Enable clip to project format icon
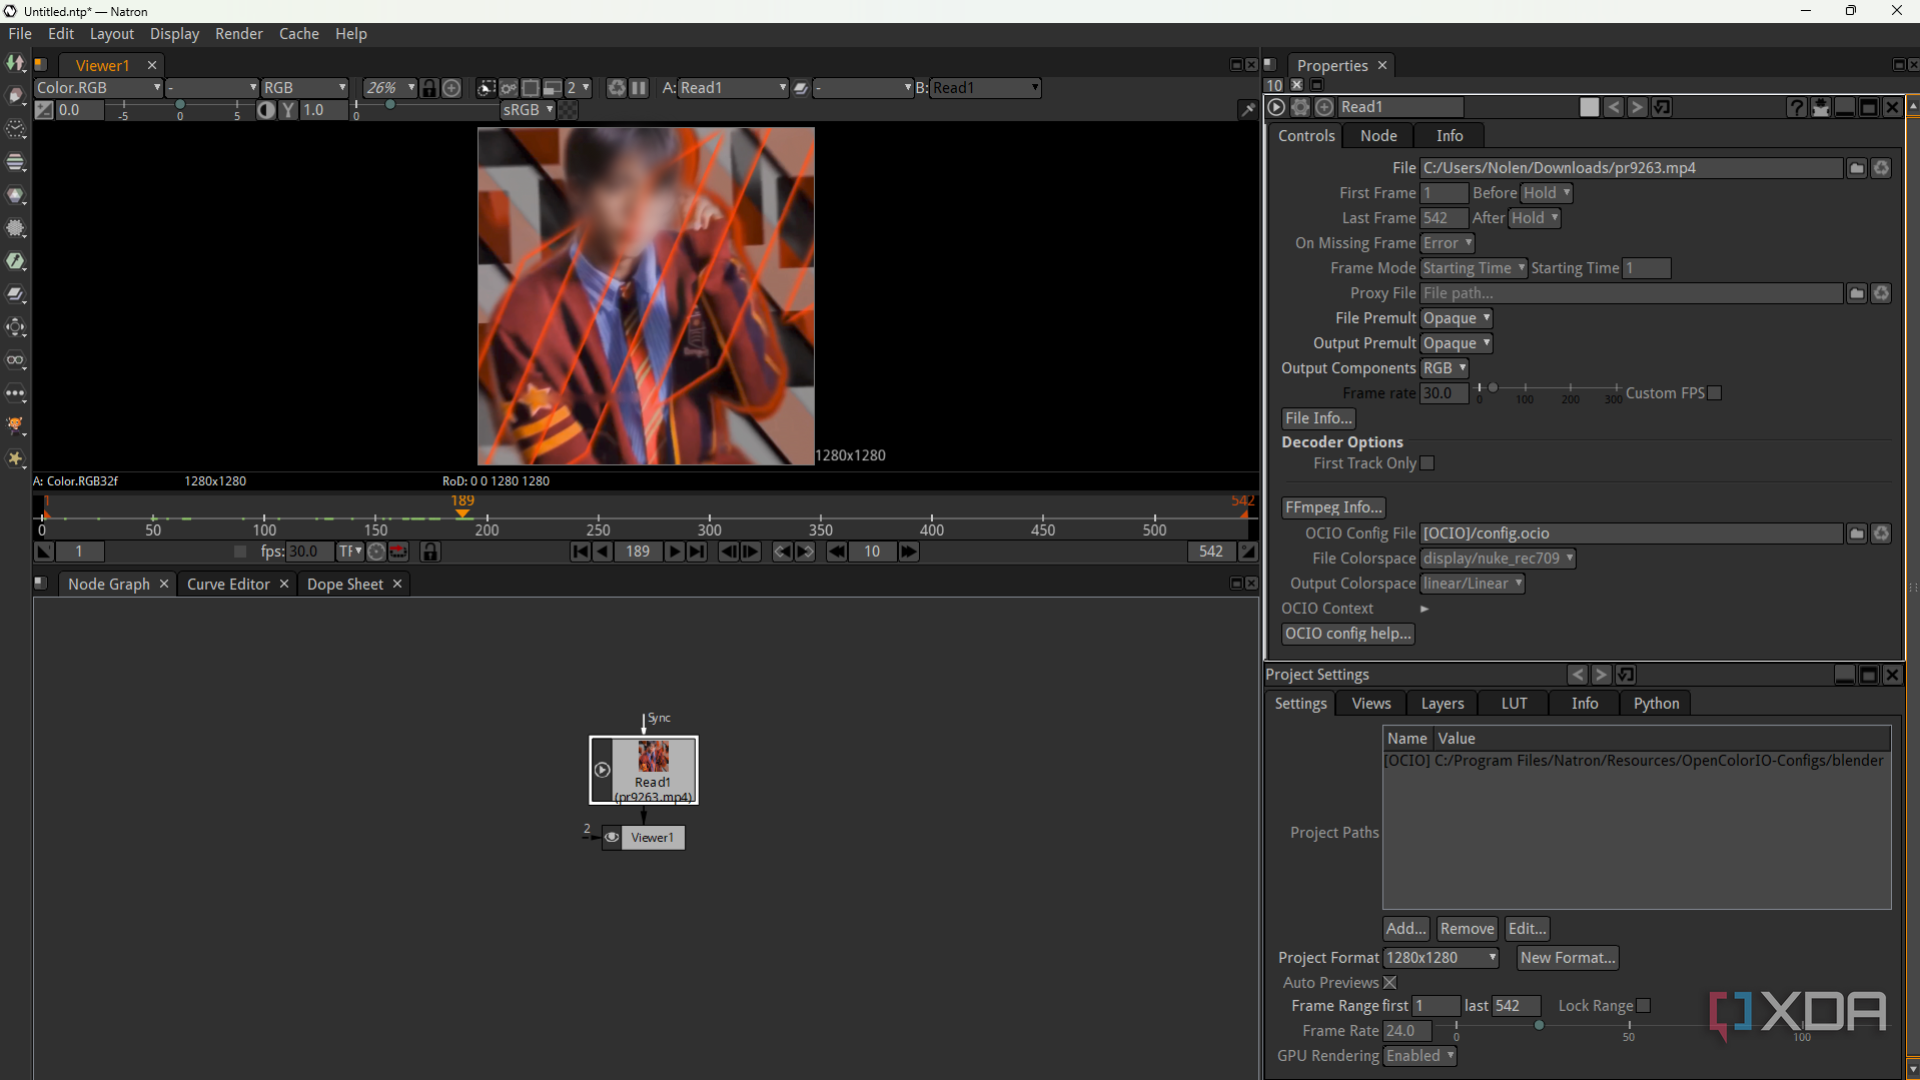 point(486,88)
